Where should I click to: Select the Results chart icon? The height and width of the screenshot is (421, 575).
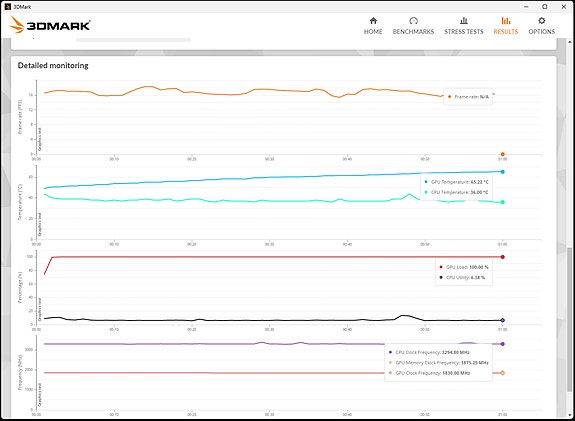(x=506, y=21)
